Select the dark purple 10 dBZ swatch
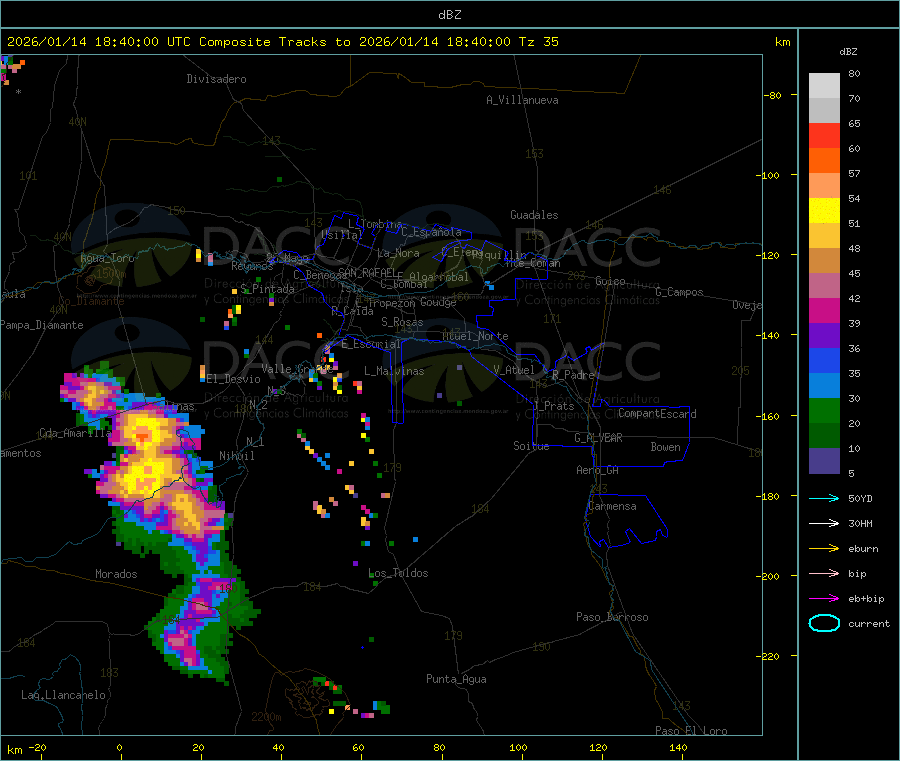 (824, 460)
